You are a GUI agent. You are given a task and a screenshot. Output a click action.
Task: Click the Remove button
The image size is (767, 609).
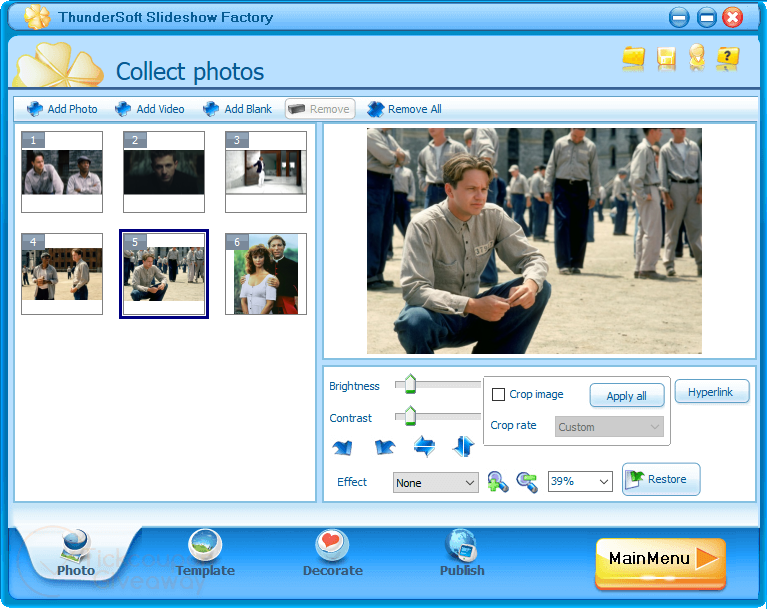pos(320,109)
